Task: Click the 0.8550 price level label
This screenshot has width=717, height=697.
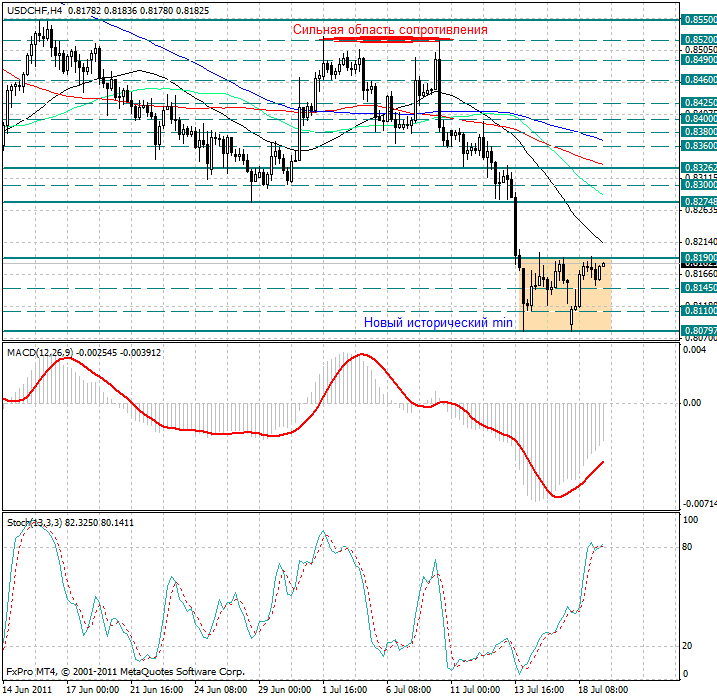Action: (x=698, y=19)
